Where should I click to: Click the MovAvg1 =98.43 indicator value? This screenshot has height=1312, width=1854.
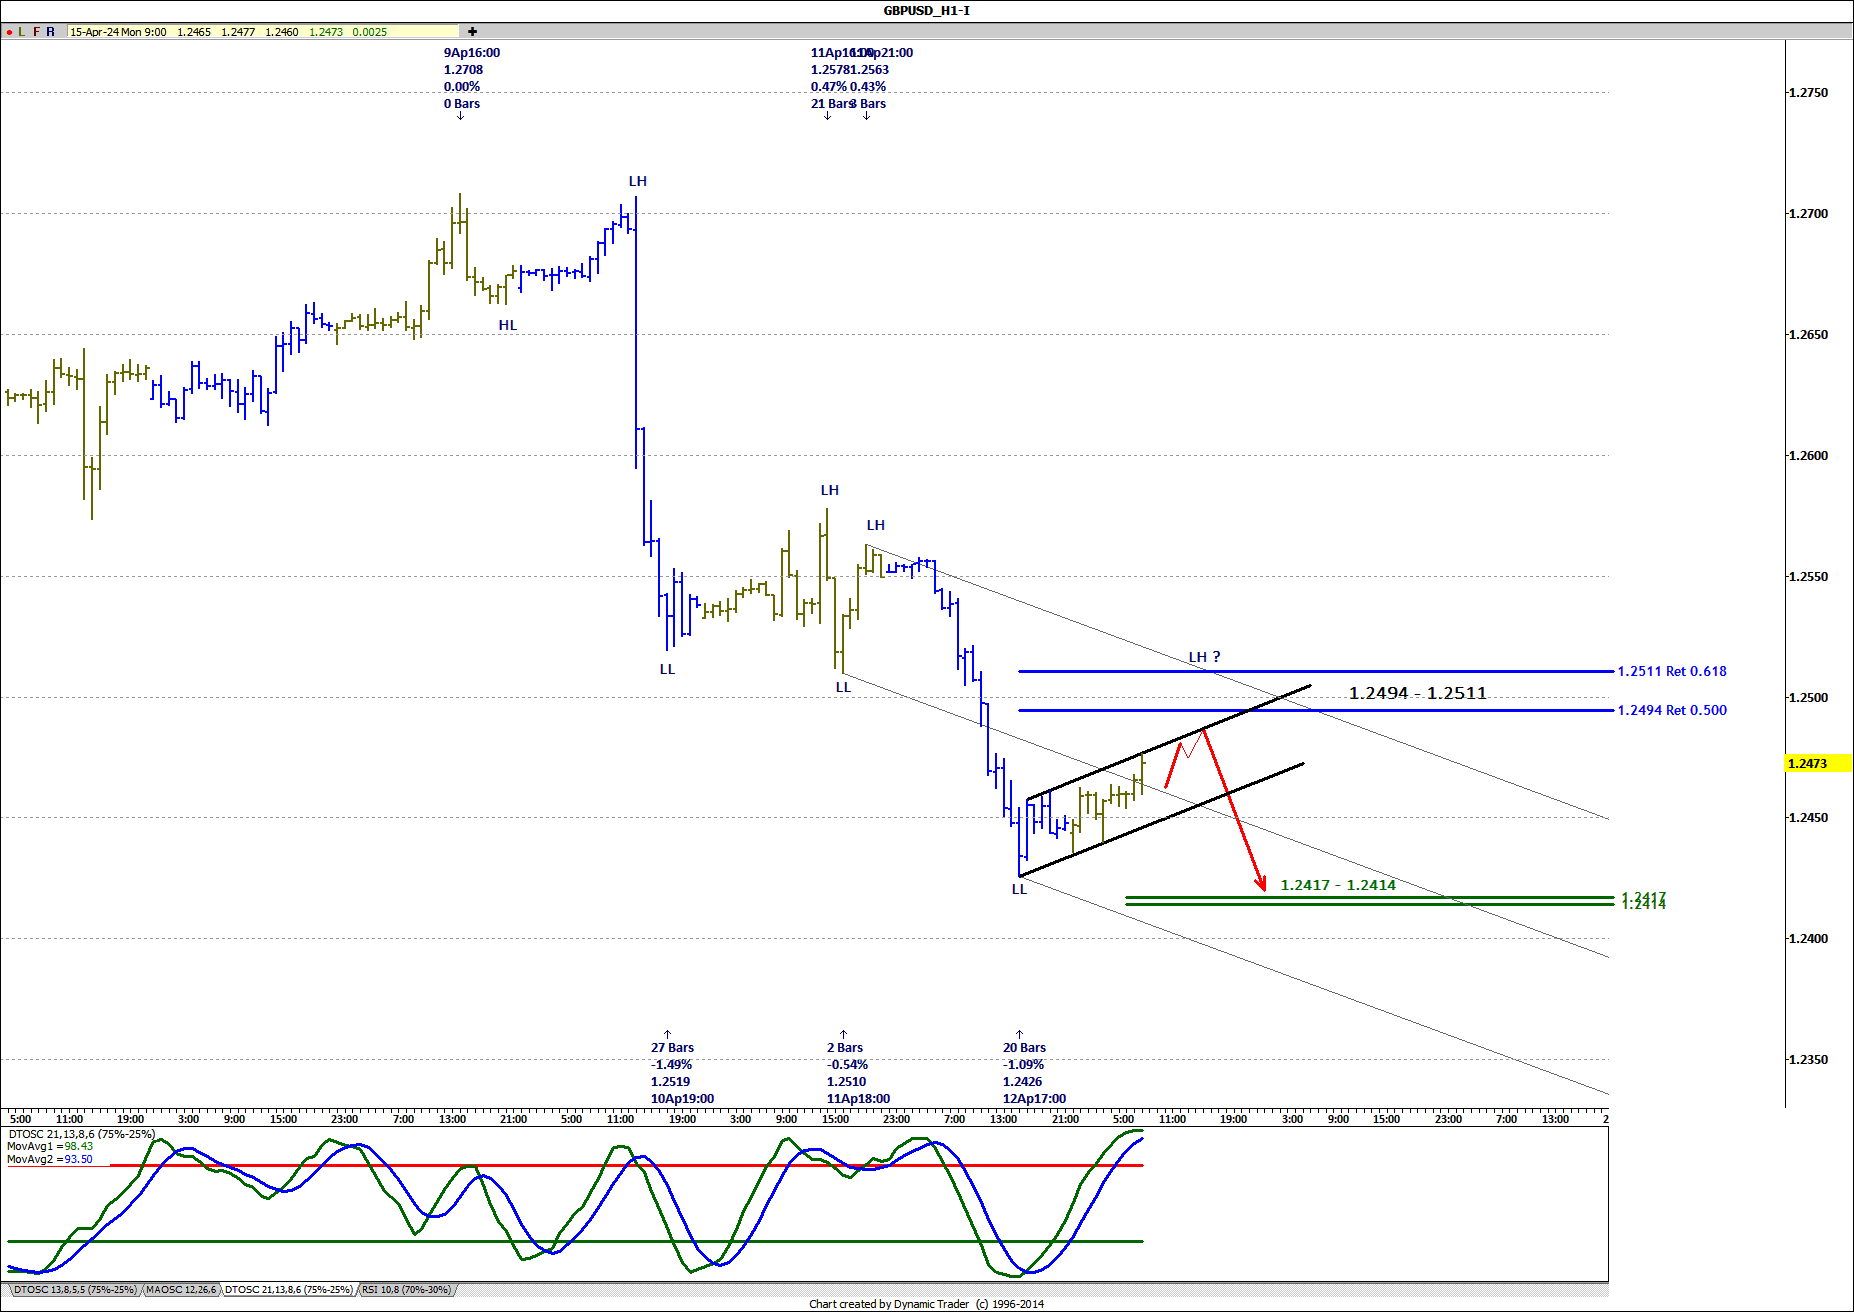click(x=50, y=1147)
